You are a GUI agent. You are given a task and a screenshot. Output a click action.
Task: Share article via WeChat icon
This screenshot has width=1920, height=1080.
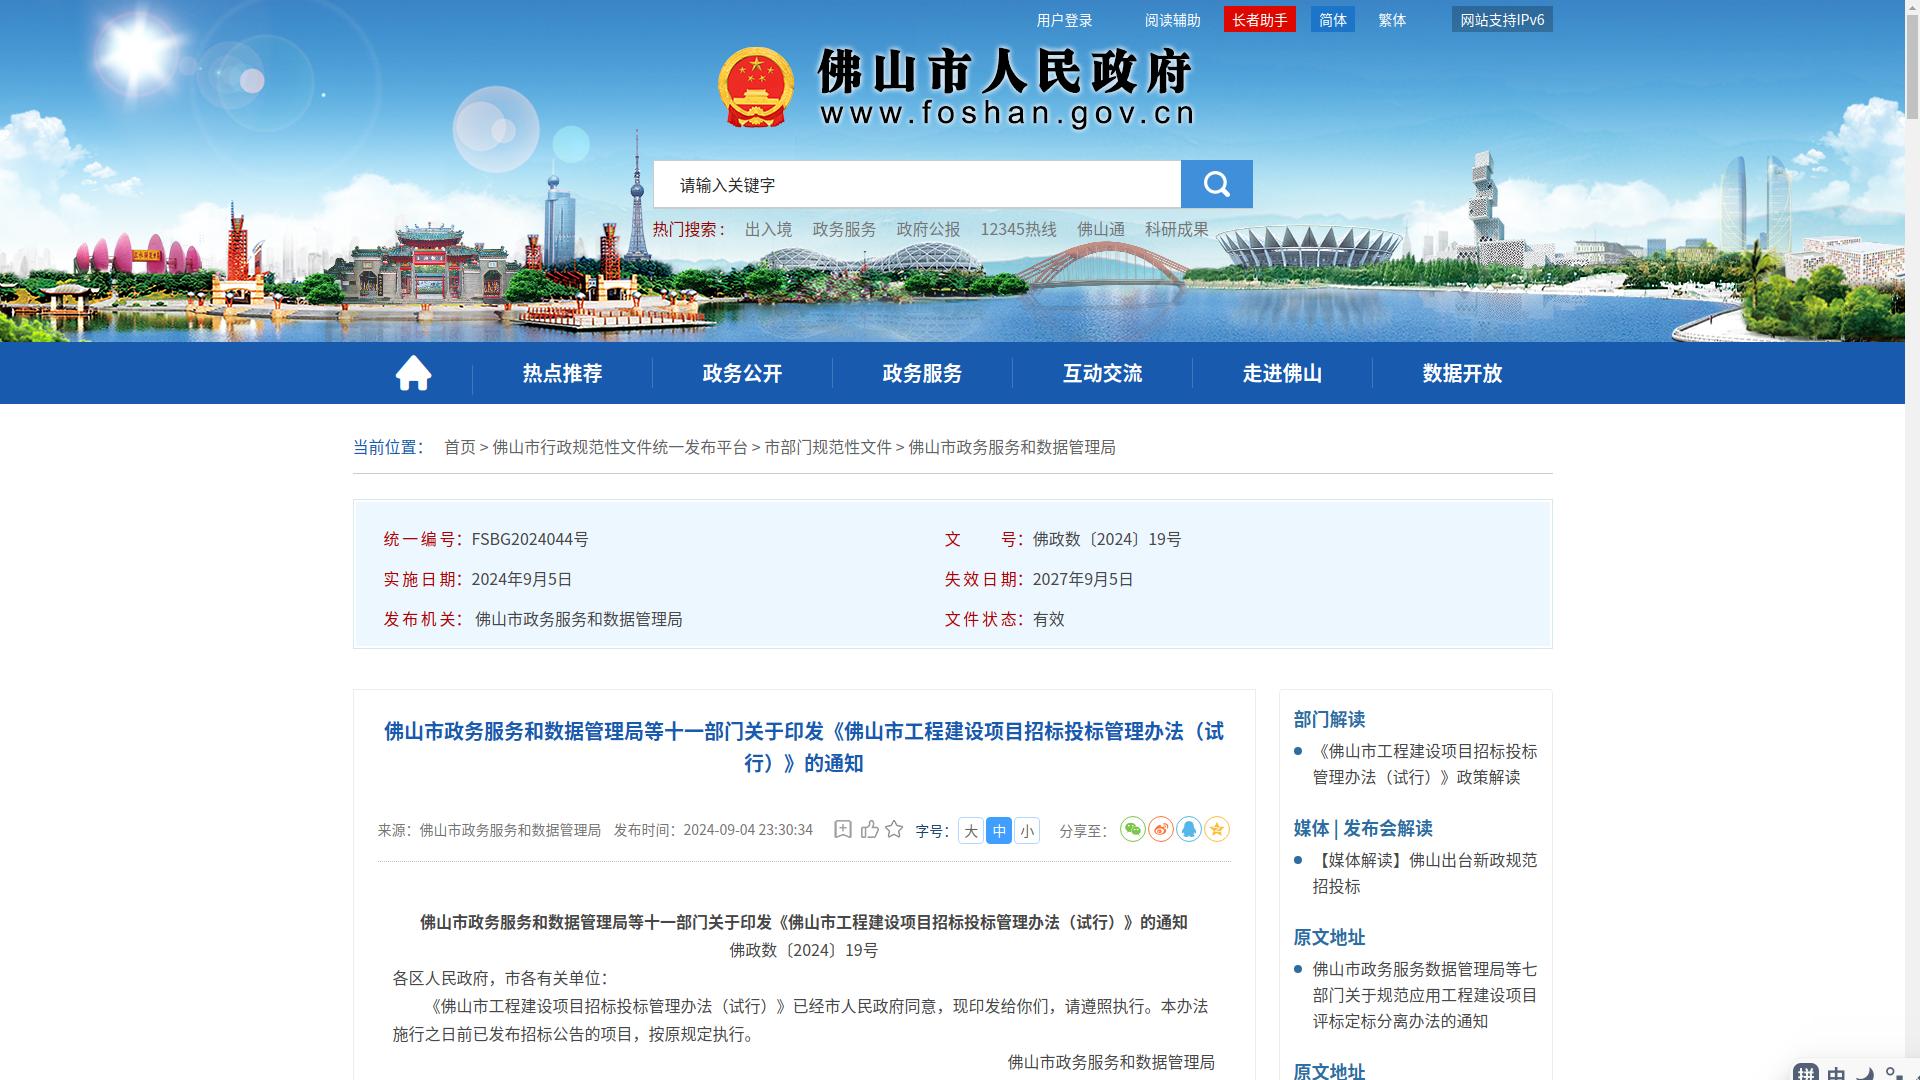tap(1132, 829)
